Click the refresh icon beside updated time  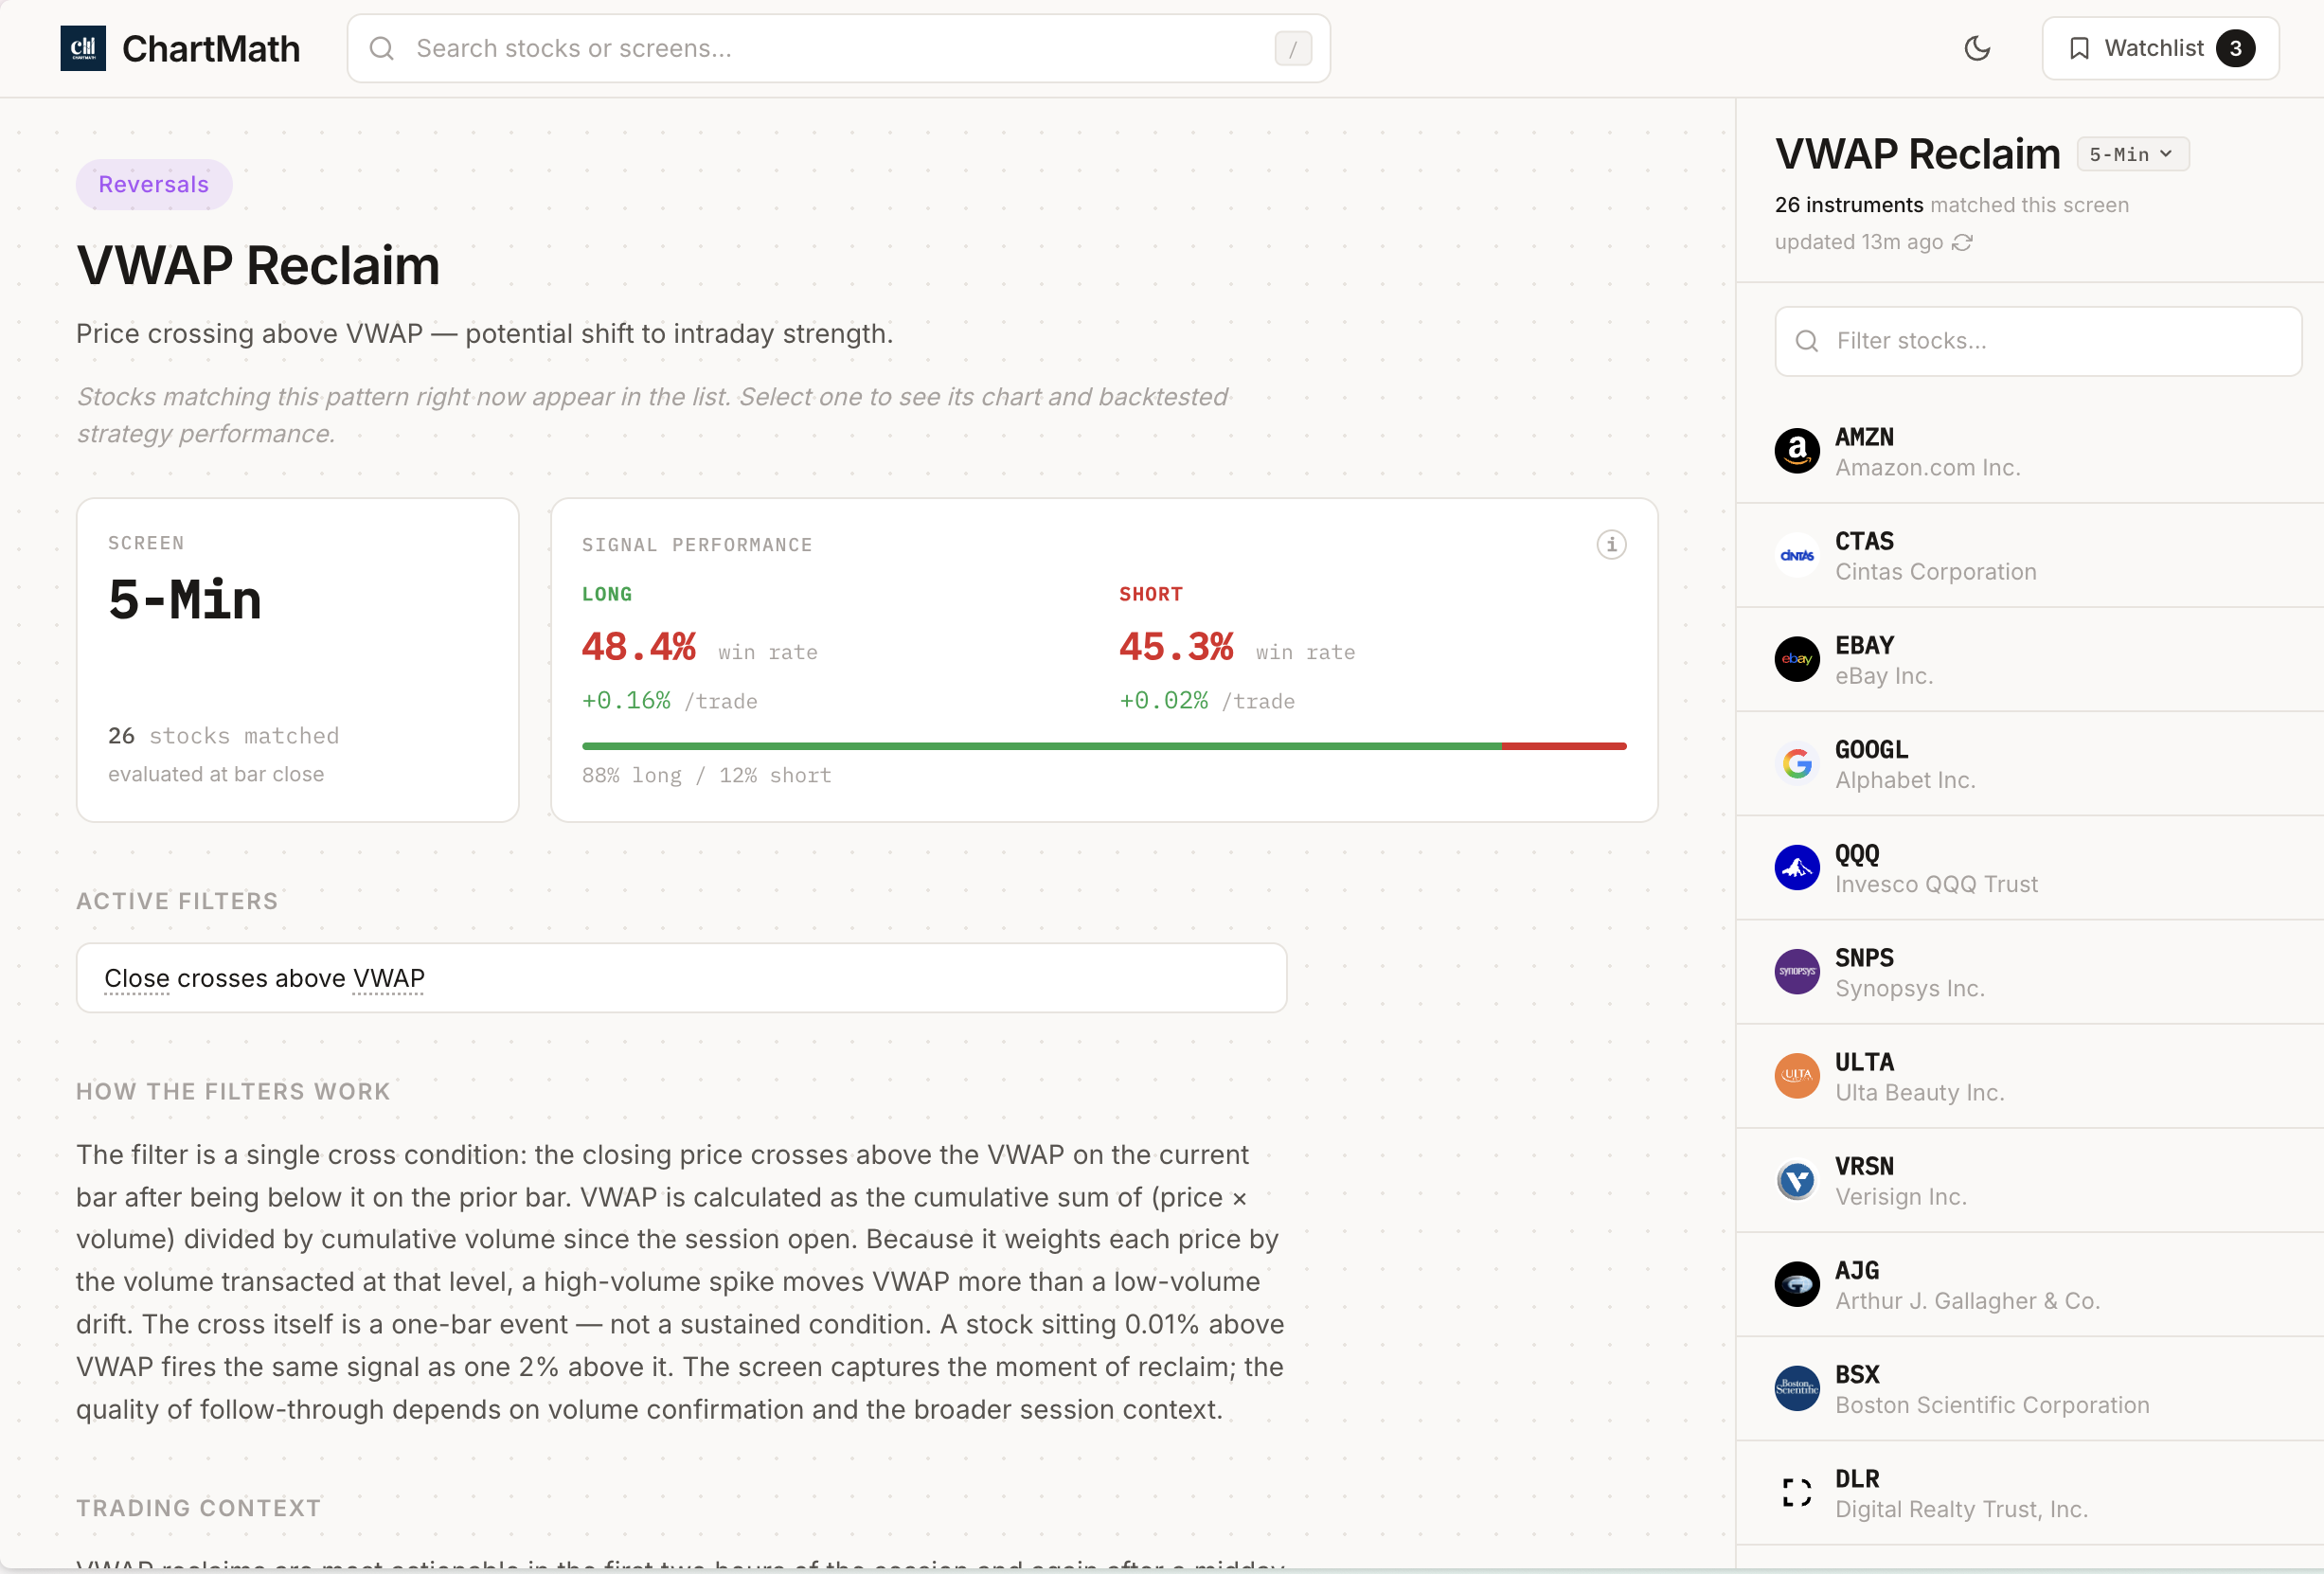click(1962, 243)
